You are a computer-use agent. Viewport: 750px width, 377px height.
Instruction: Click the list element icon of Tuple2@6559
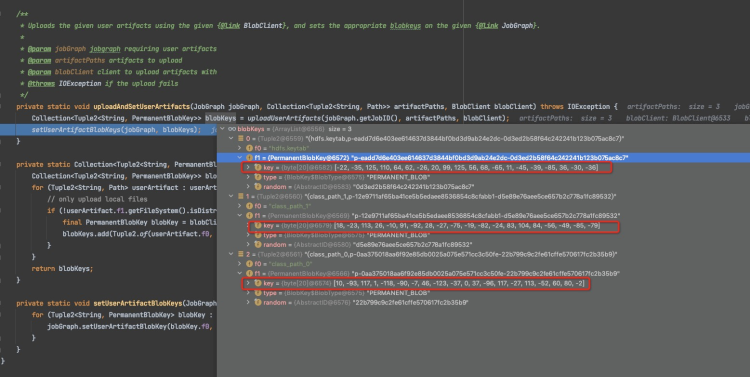coord(241,139)
